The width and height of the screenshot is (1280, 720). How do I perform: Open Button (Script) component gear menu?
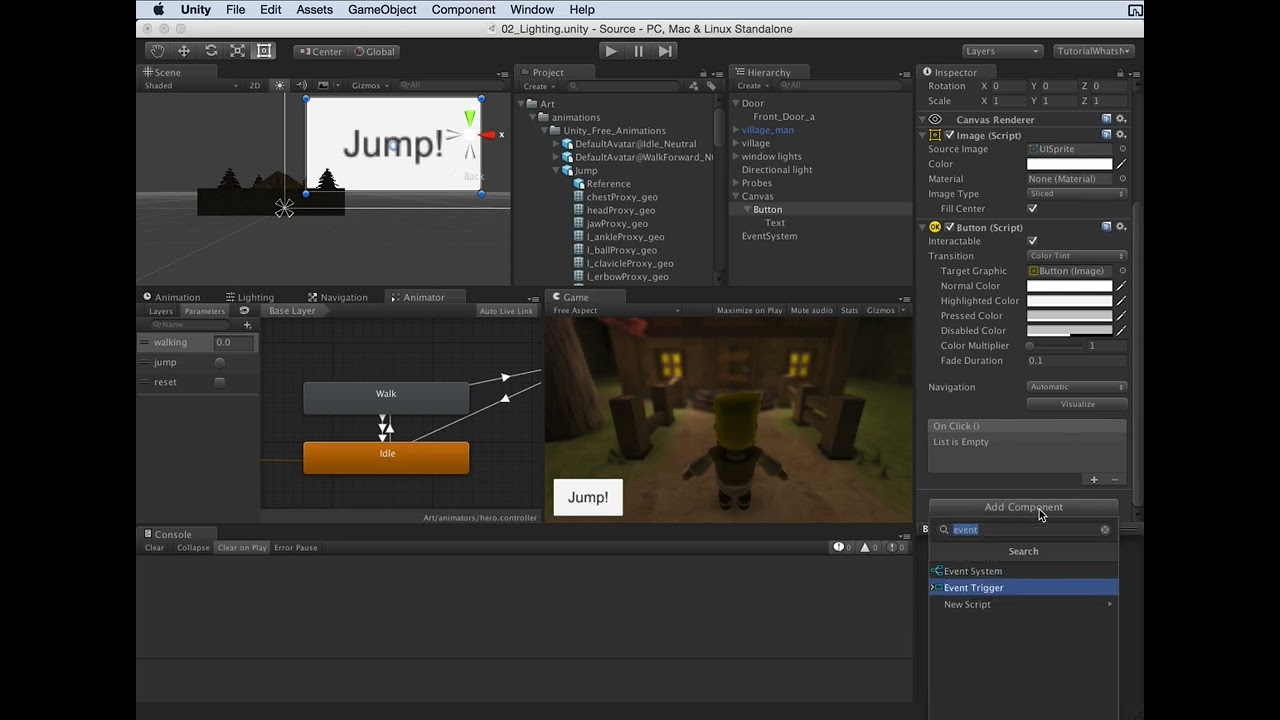(1121, 227)
